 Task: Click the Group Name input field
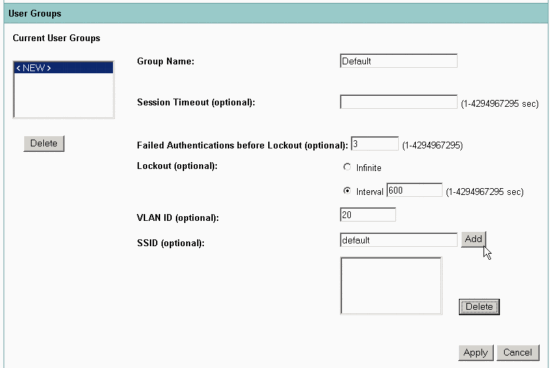[x=398, y=61]
